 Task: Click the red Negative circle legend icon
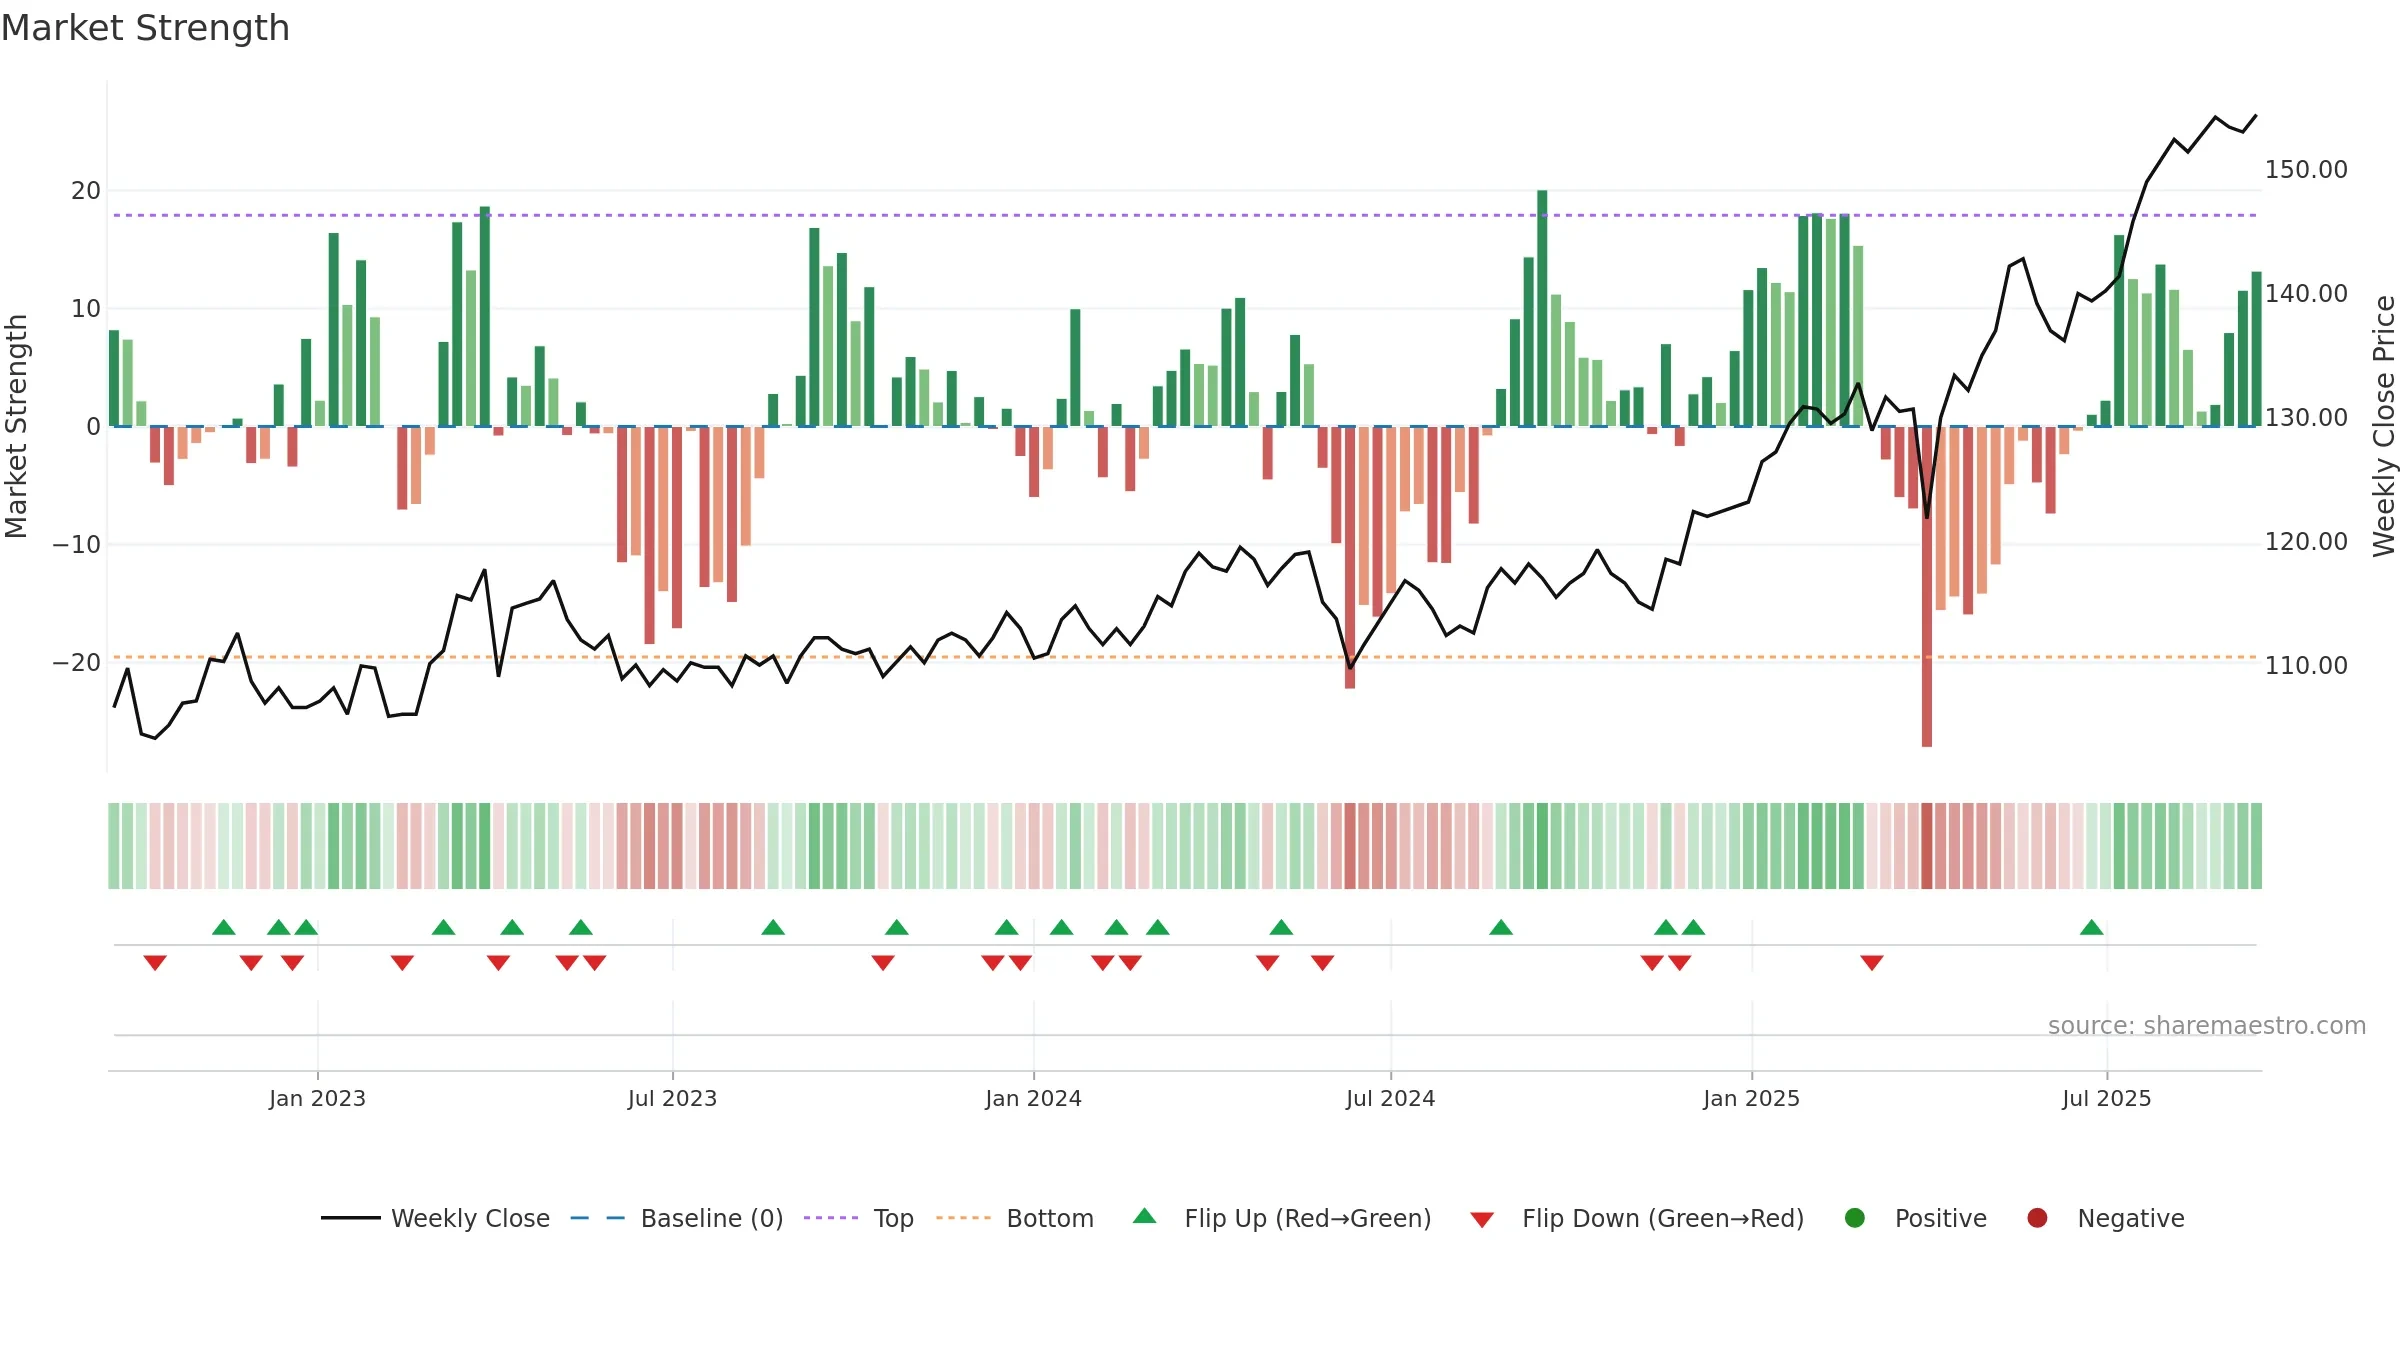[x=2037, y=1218]
